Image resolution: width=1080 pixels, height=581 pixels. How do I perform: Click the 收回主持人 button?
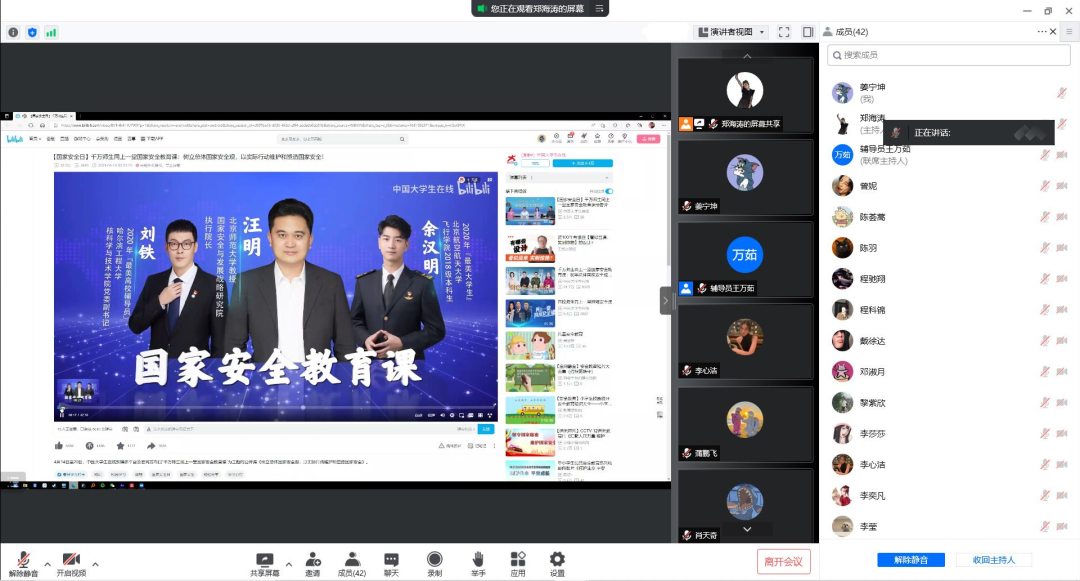[993, 560]
